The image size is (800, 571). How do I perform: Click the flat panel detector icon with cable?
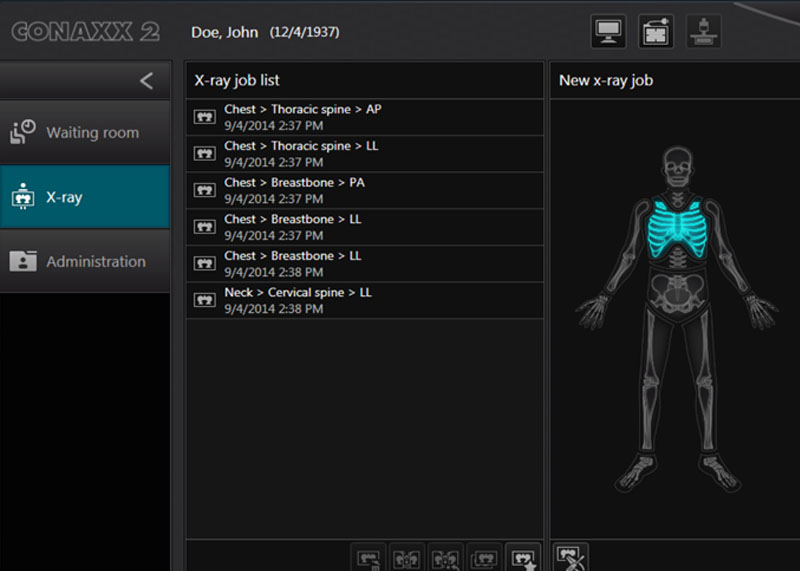[x=656, y=32]
